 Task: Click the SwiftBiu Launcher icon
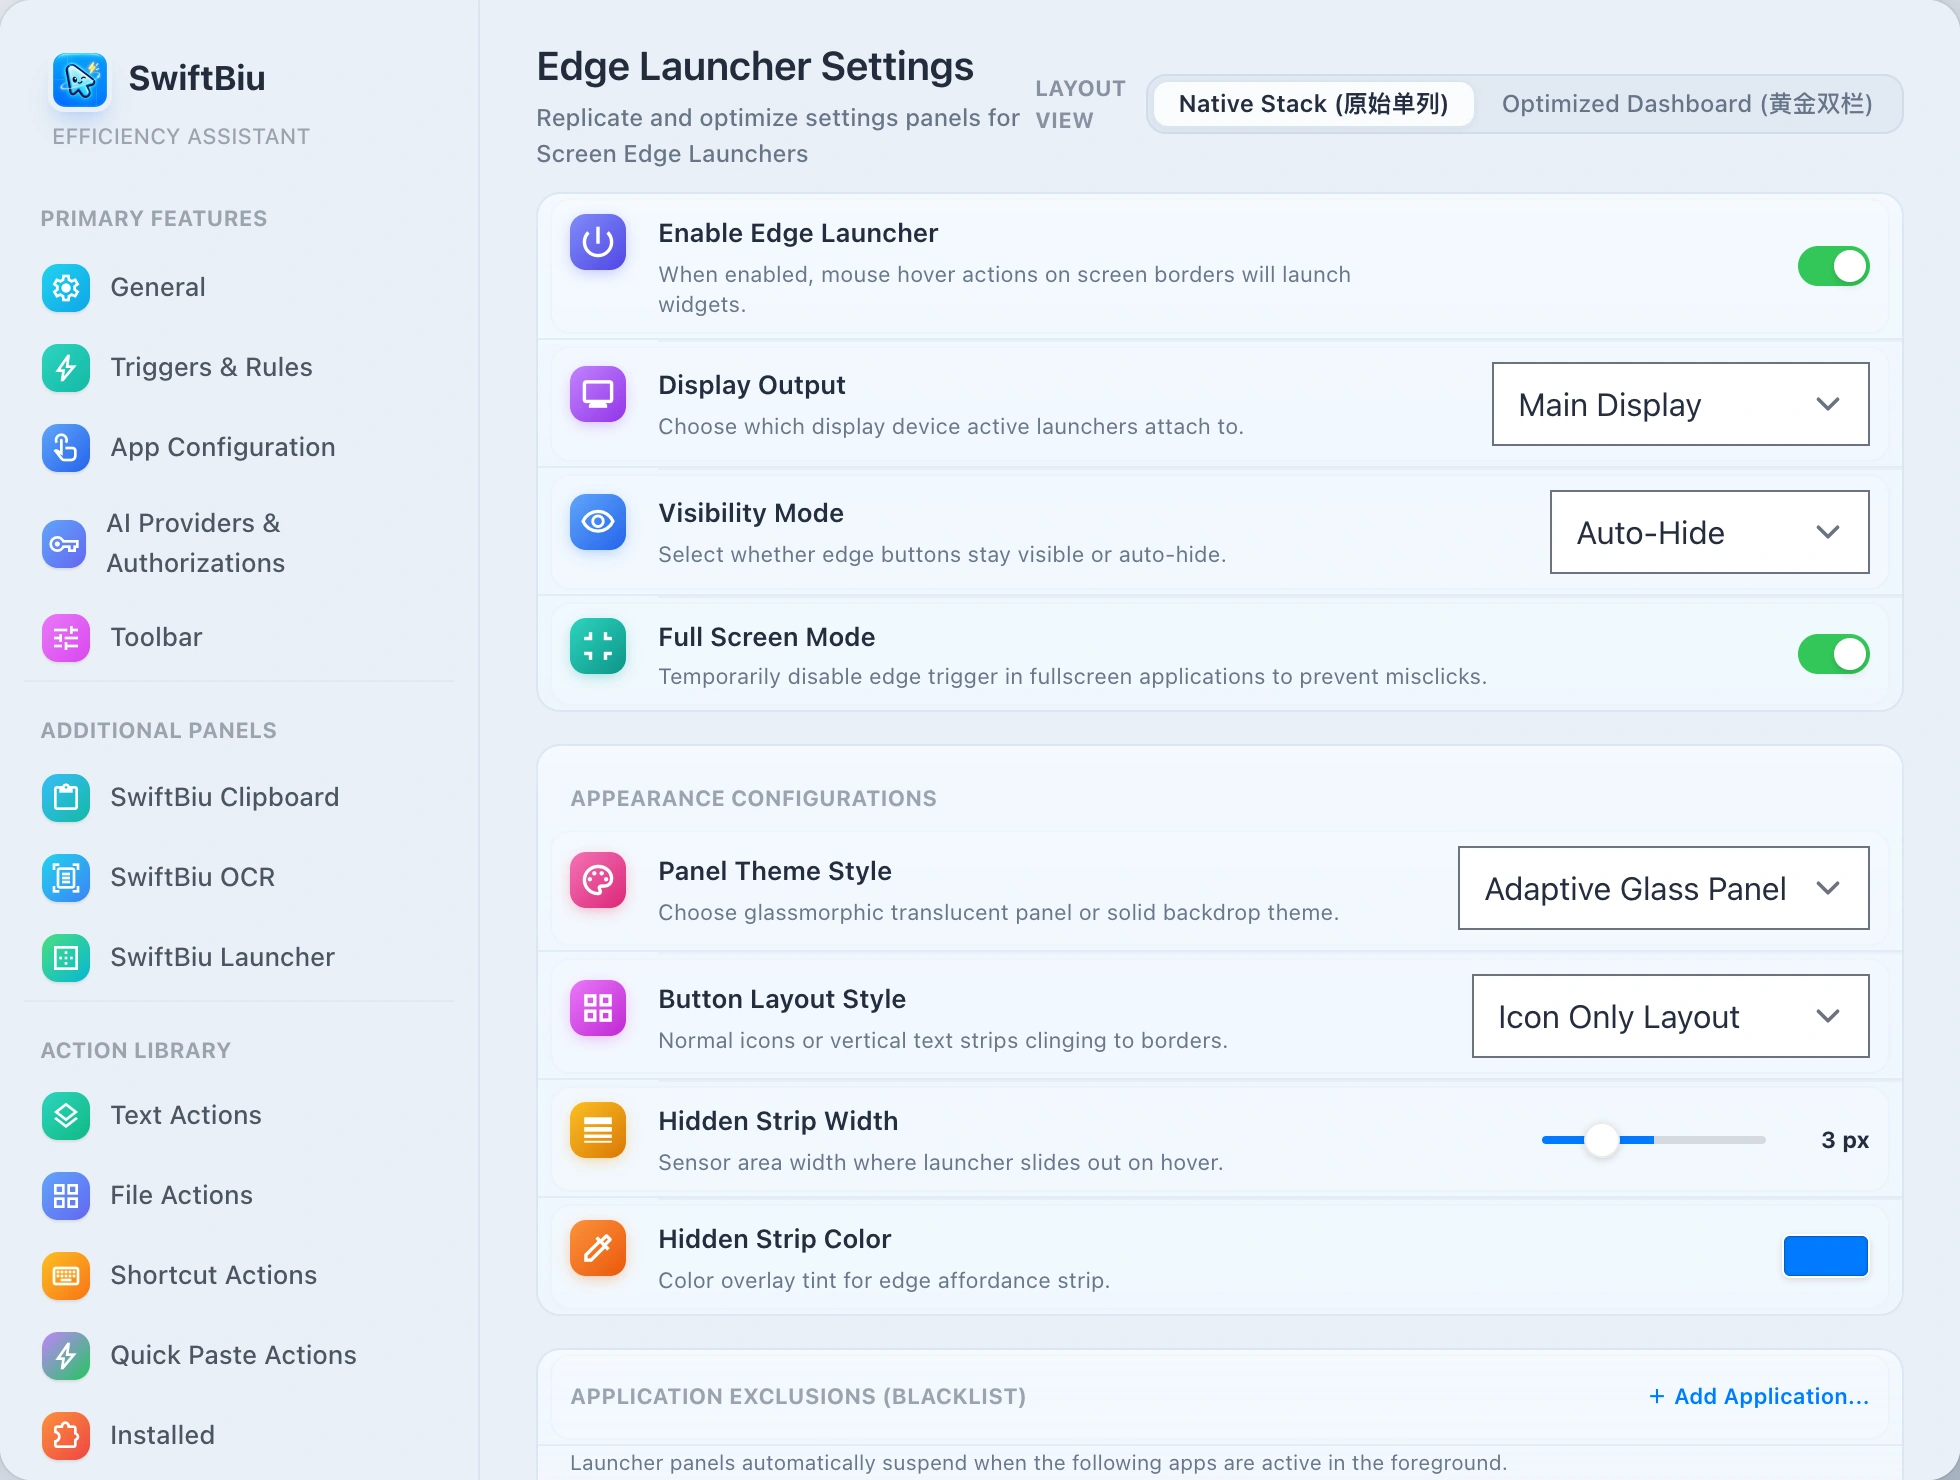[66, 958]
